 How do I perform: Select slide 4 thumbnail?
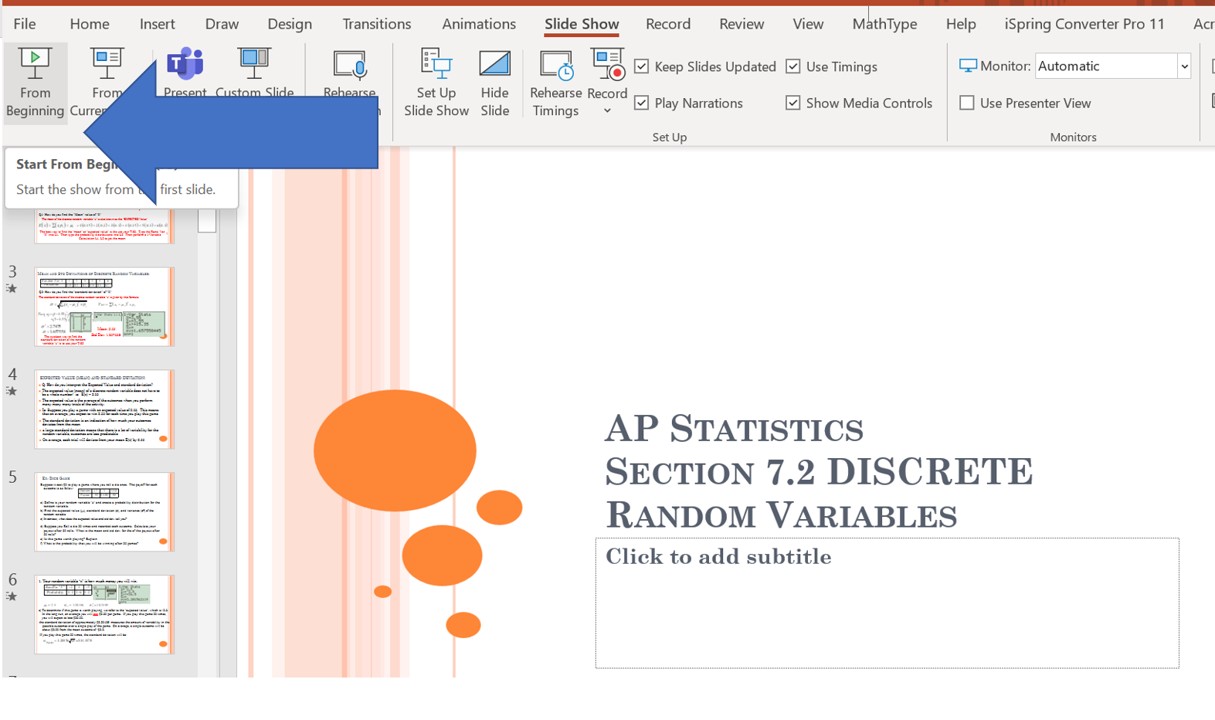click(x=104, y=409)
